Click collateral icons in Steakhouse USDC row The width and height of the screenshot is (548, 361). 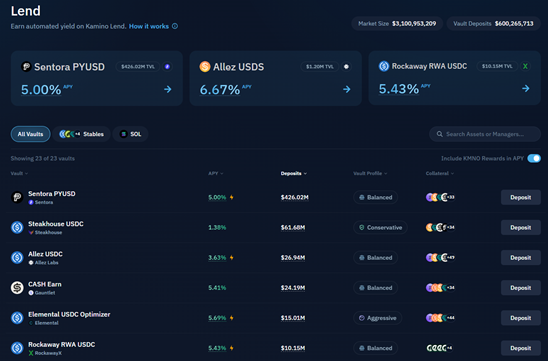pos(440,228)
